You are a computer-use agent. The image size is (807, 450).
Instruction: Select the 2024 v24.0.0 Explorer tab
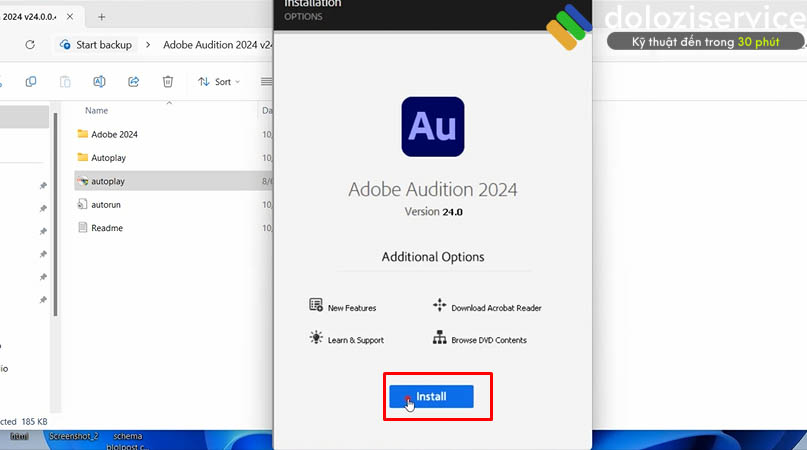point(29,17)
